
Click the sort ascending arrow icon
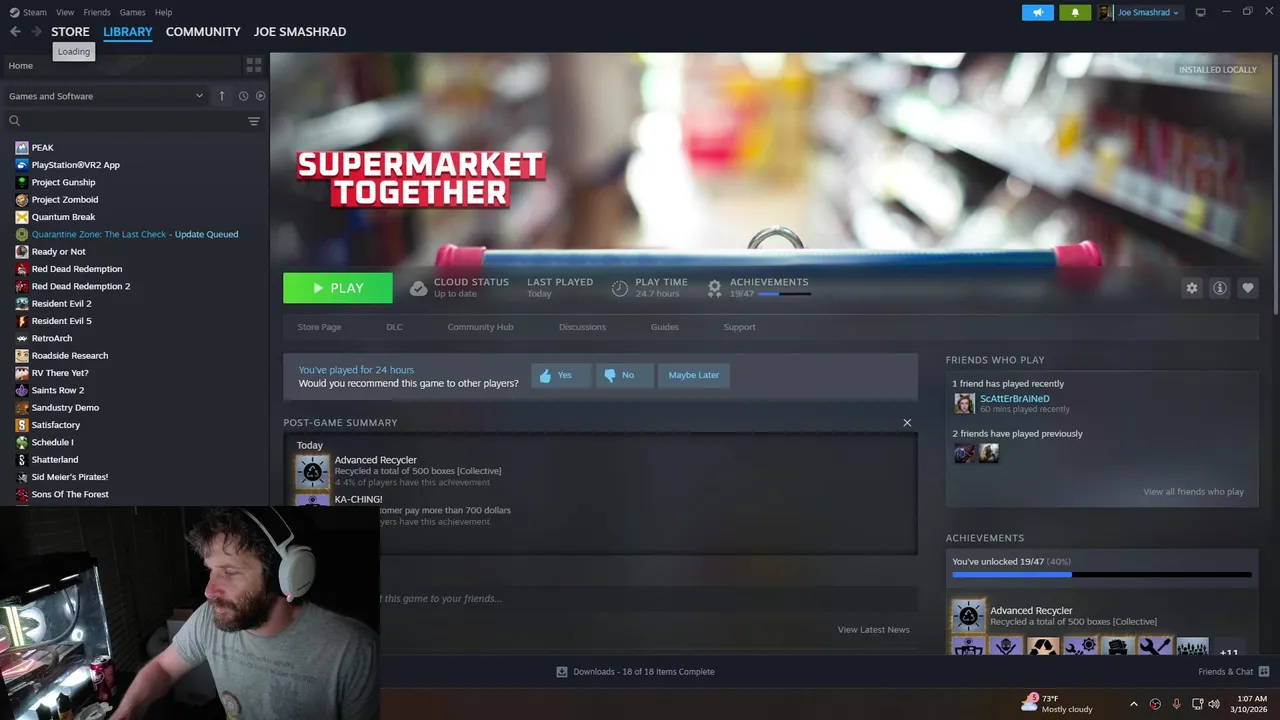[x=222, y=96]
